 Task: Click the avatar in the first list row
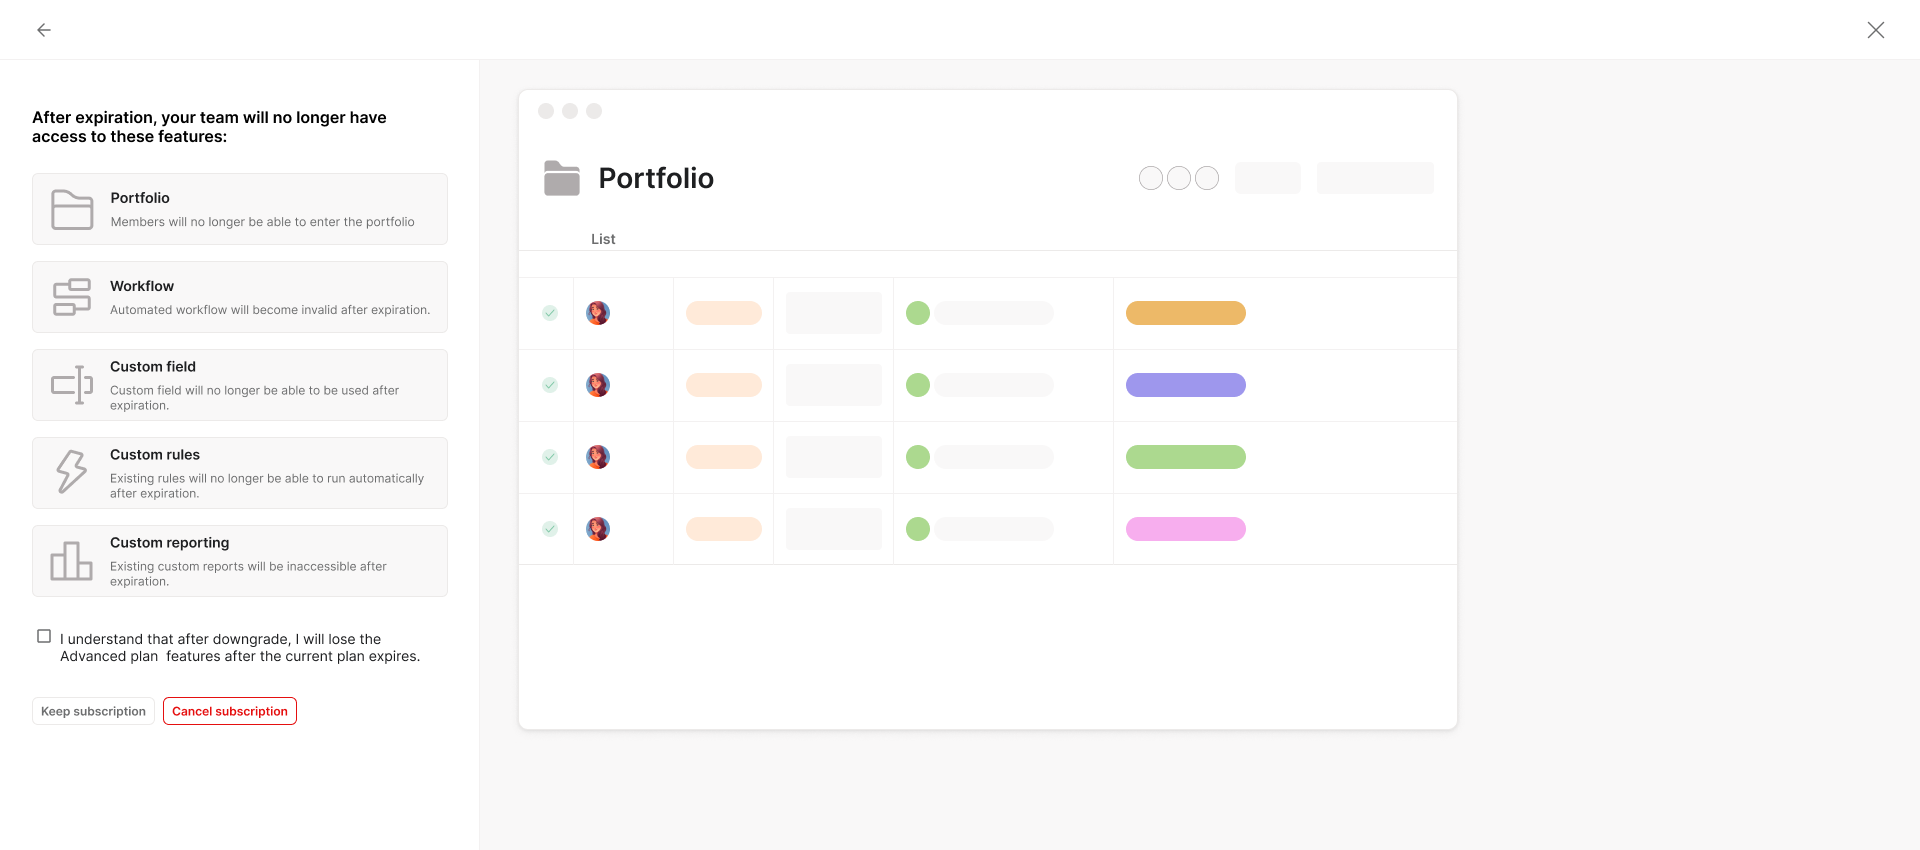tap(598, 313)
